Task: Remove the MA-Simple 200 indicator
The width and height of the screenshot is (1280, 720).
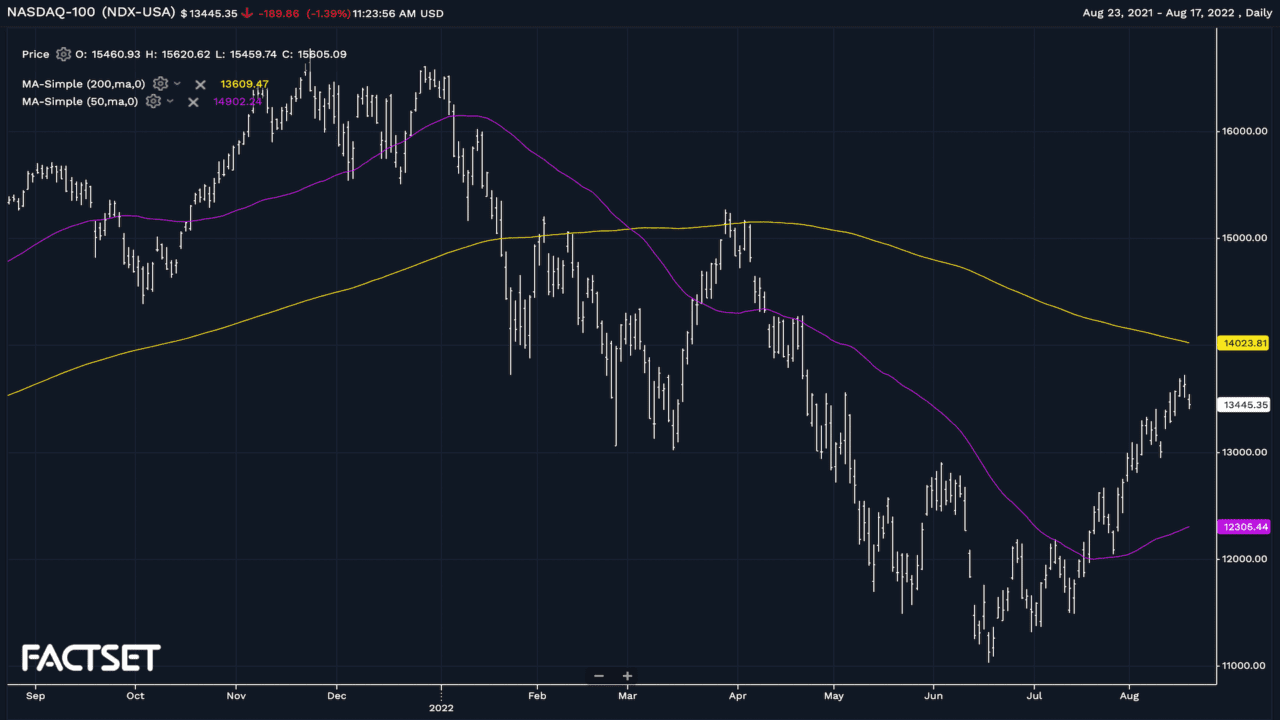Action: [200, 85]
